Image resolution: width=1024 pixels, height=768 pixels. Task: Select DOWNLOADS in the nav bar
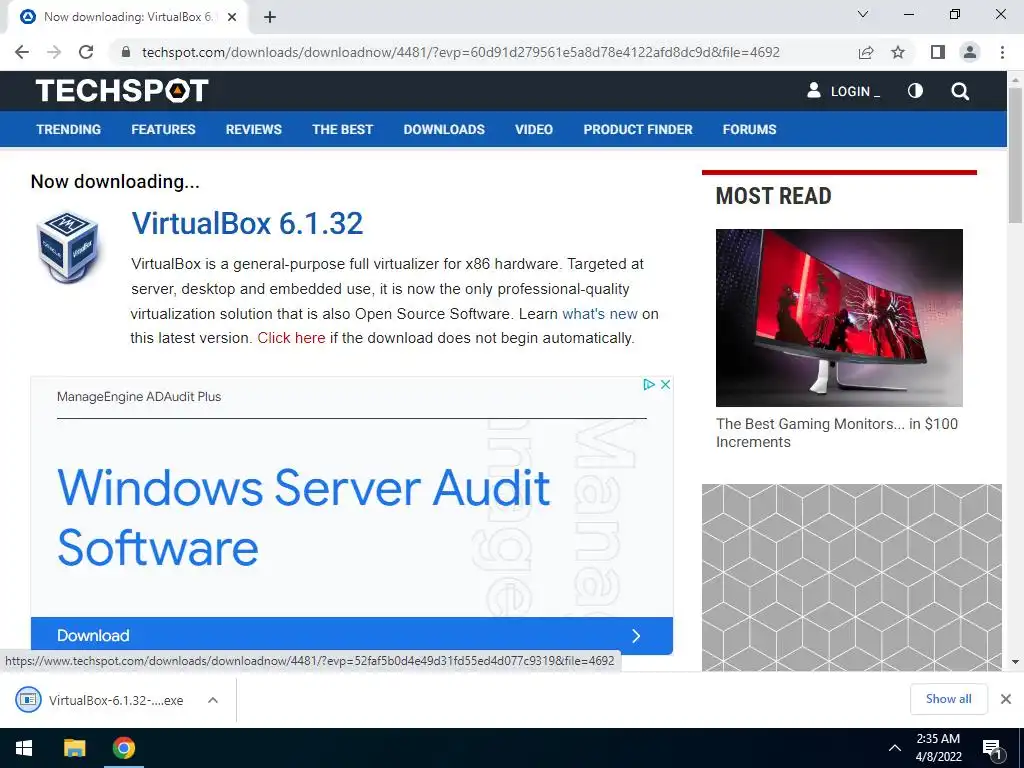click(444, 129)
